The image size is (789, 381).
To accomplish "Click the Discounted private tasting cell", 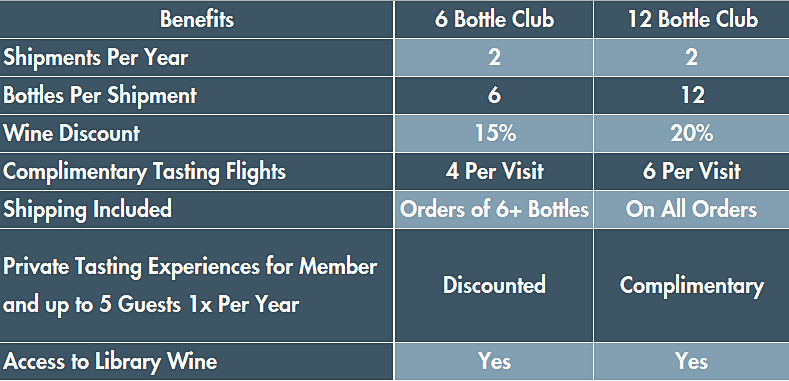I will [x=494, y=285].
